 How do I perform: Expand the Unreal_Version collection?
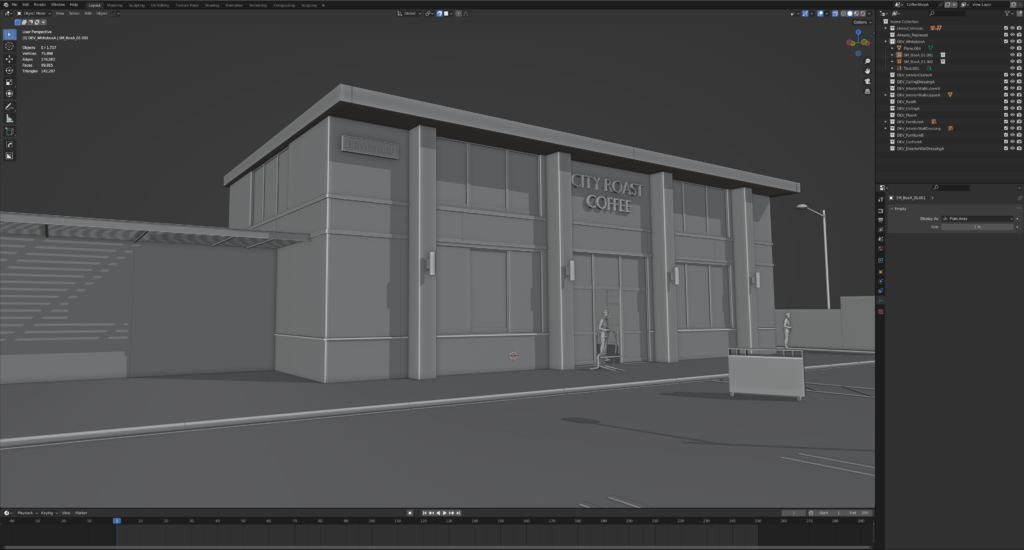pyautogui.click(x=886, y=28)
